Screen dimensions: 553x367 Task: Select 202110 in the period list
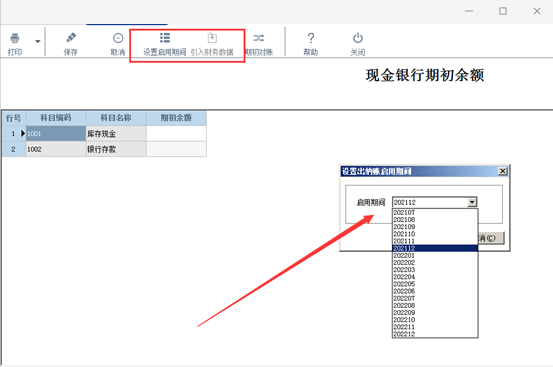(x=435, y=234)
